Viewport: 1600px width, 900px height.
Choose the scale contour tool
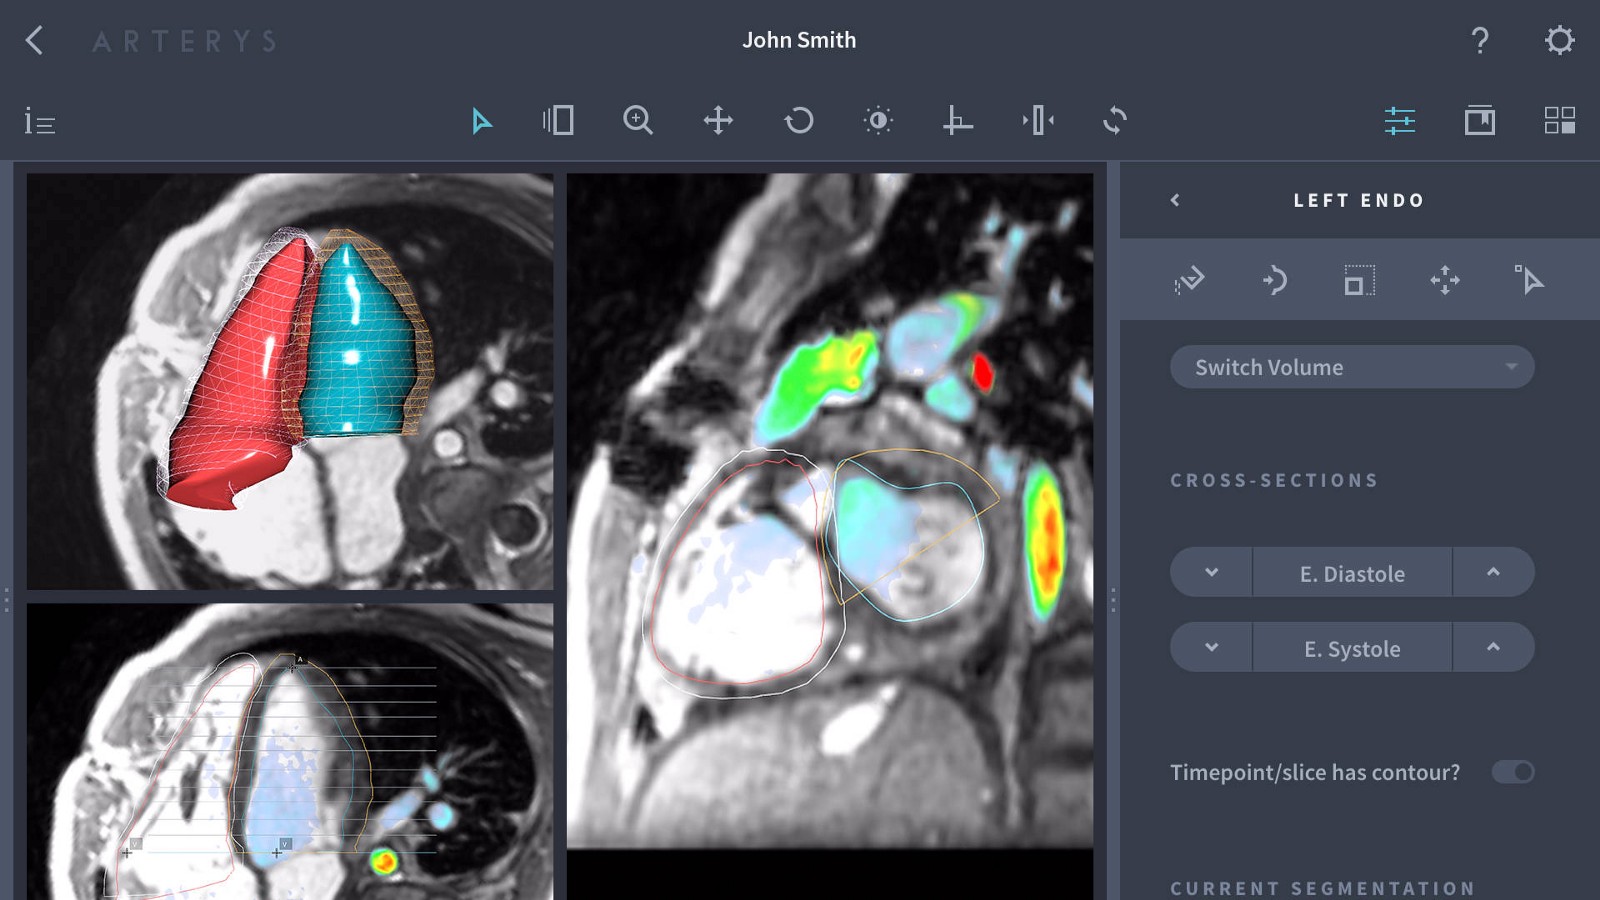(1359, 280)
